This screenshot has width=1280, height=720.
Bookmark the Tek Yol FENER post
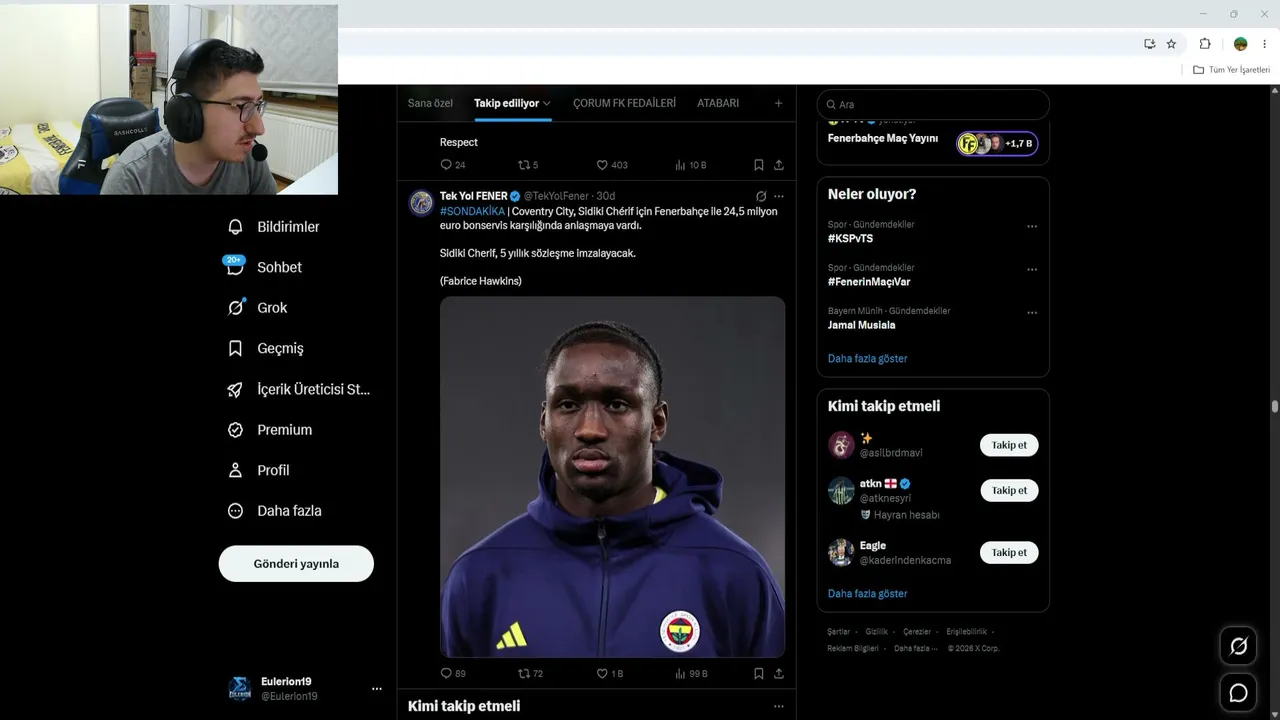[x=759, y=674]
